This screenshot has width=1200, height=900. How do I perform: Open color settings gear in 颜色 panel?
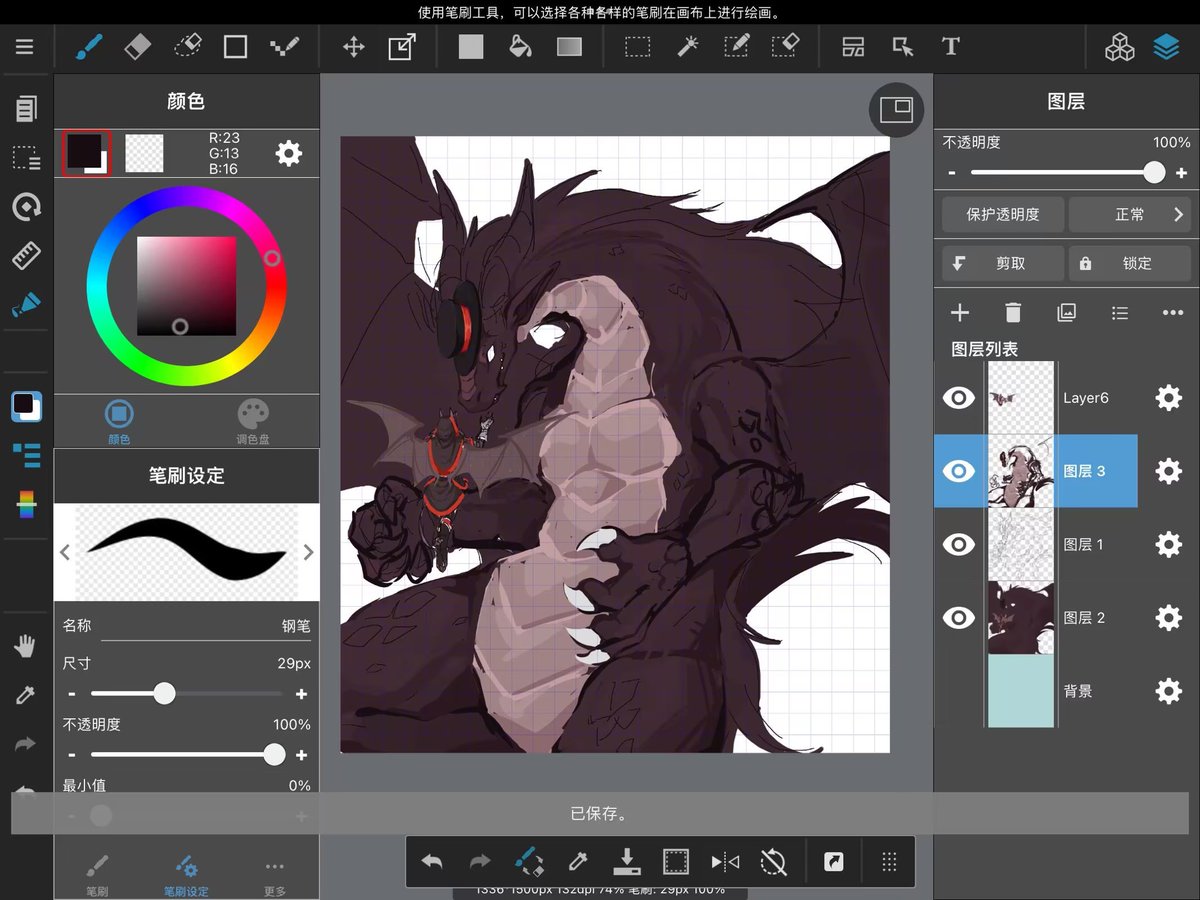288,153
